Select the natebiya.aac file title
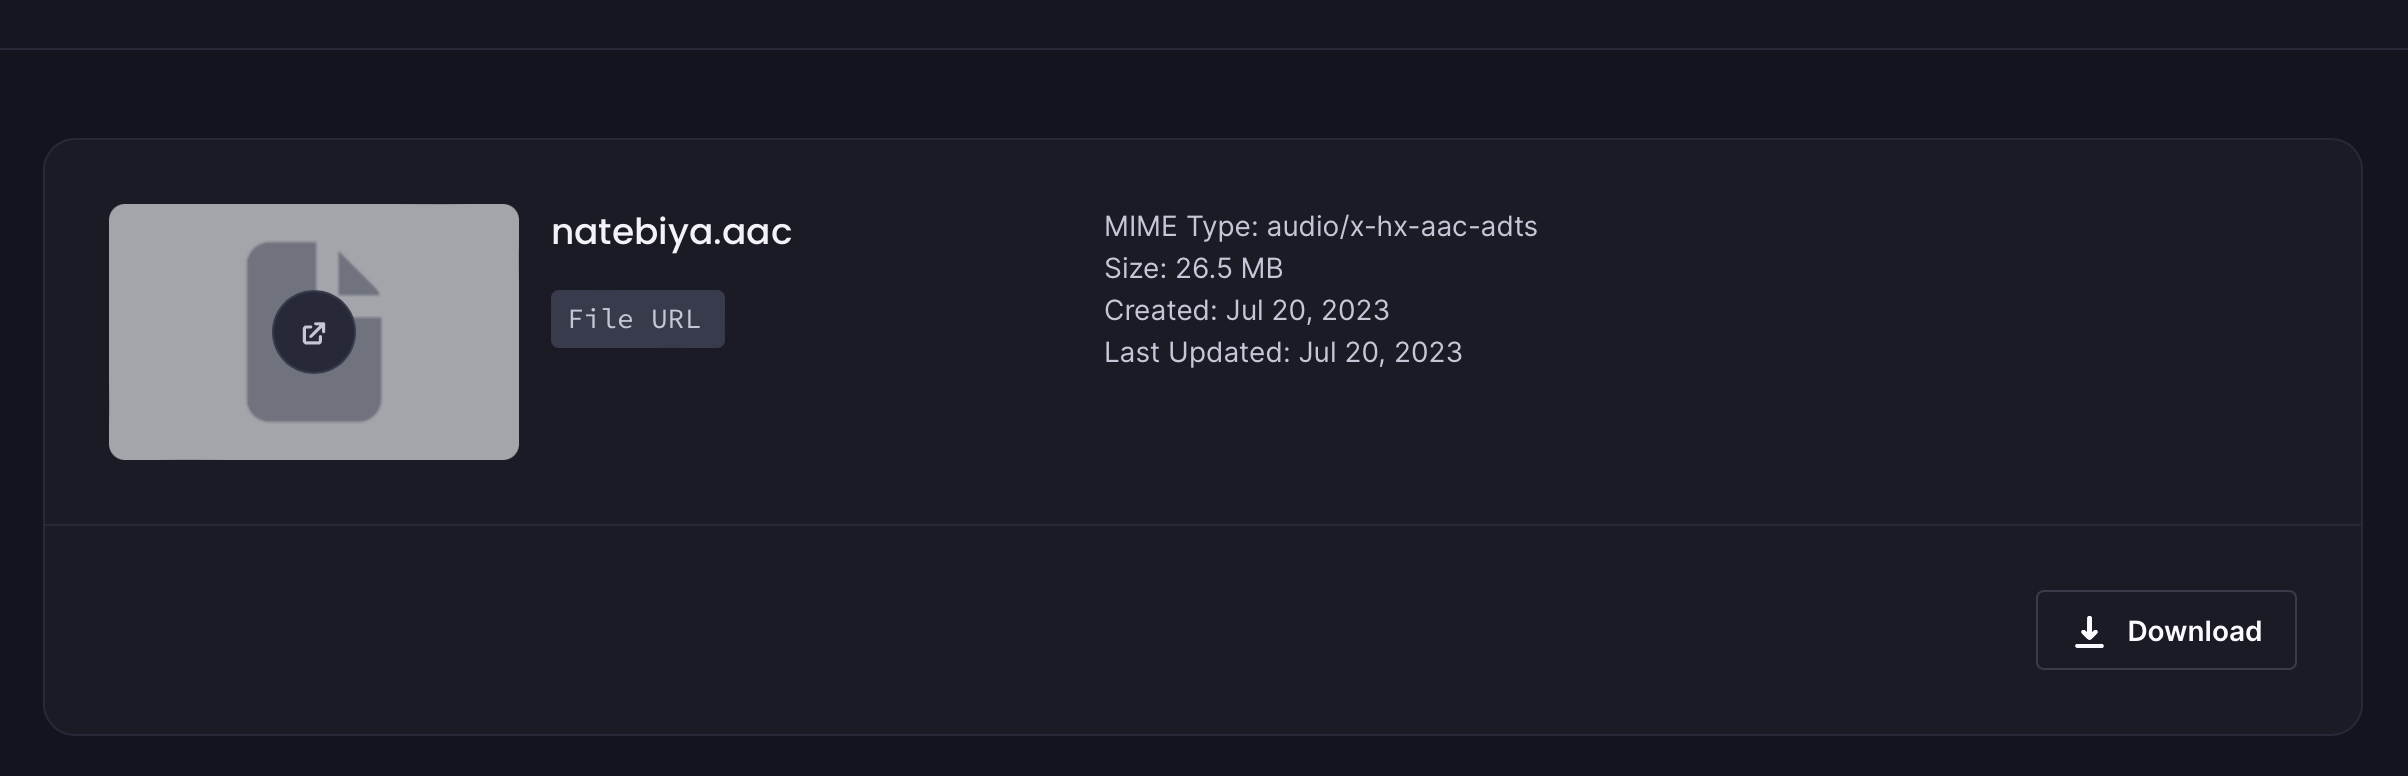This screenshot has width=2408, height=776. 671,232
